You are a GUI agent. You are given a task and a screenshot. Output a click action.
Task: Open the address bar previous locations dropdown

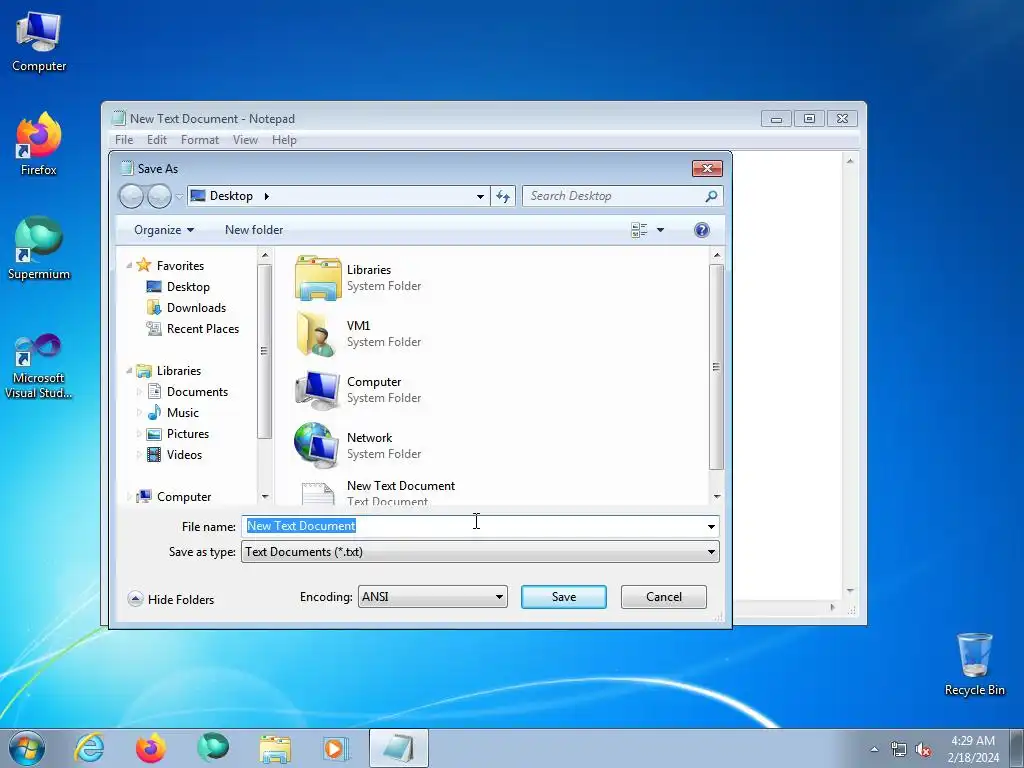point(480,196)
